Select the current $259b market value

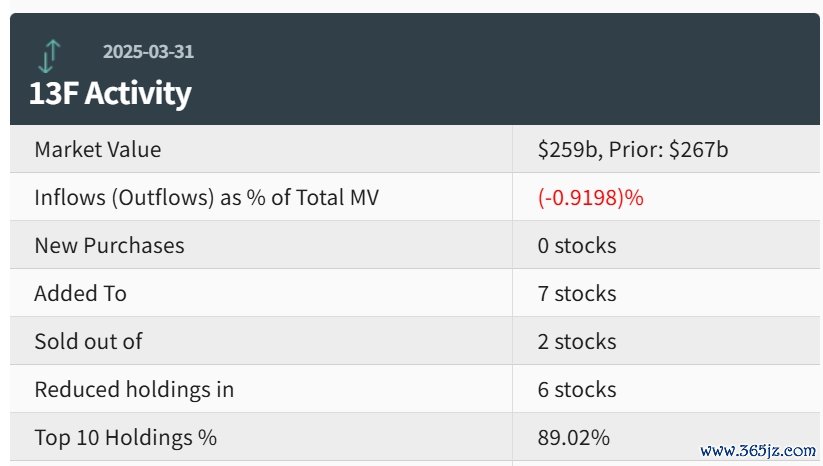pyautogui.click(x=569, y=150)
